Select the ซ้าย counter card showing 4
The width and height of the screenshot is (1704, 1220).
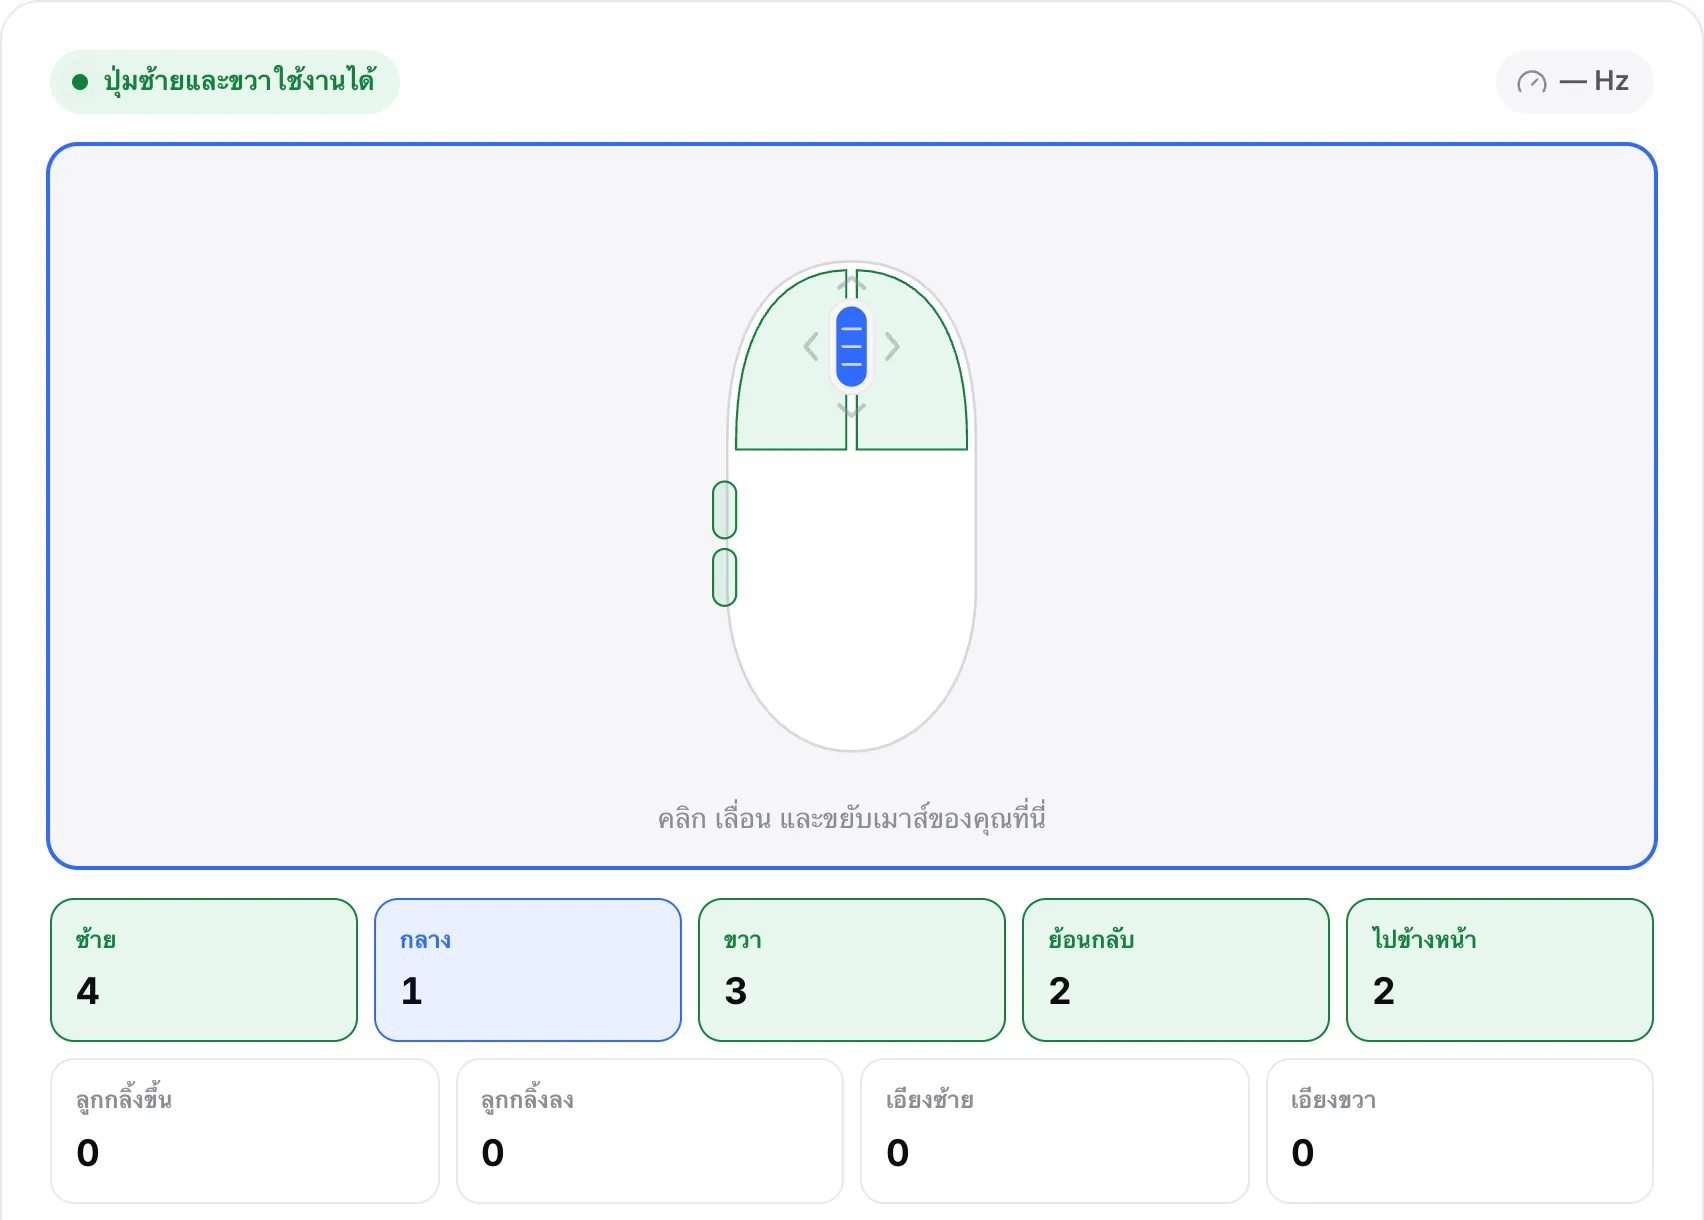(x=204, y=970)
